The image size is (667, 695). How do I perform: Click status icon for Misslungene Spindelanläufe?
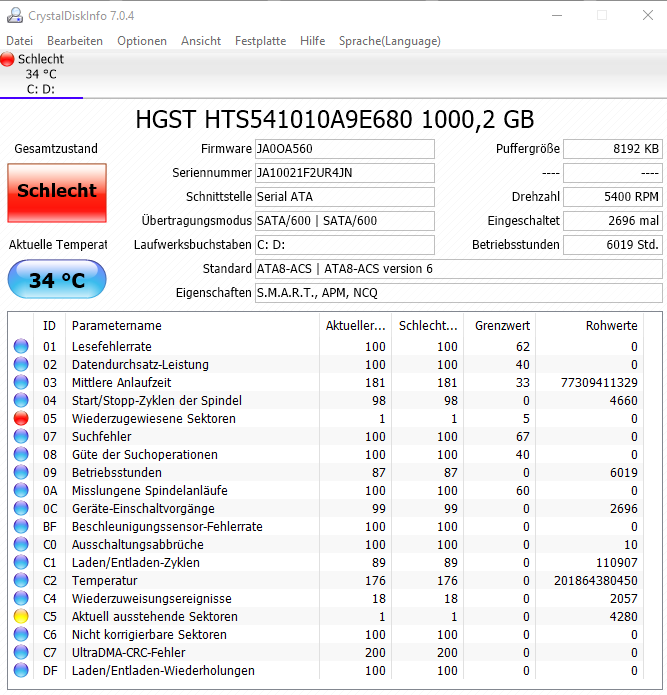tap(21, 490)
